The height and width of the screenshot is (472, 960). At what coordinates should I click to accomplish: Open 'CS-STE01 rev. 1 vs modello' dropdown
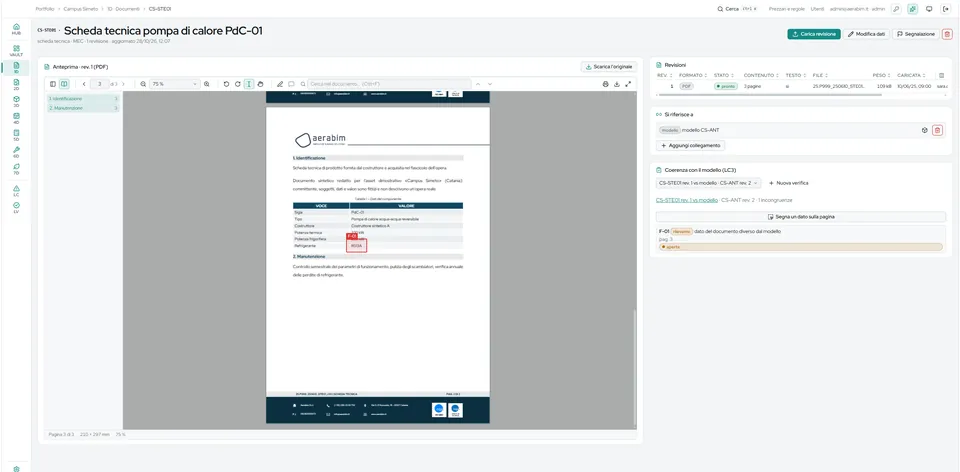click(x=708, y=183)
